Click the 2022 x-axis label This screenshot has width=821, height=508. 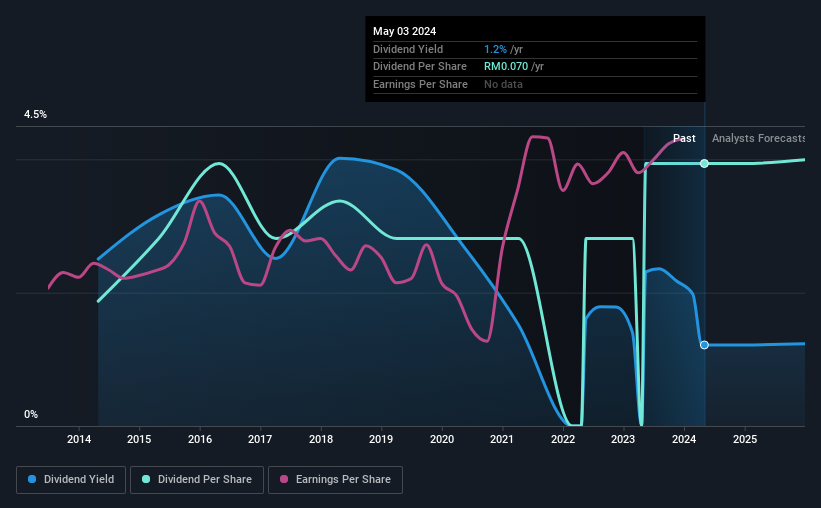[x=563, y=439]
